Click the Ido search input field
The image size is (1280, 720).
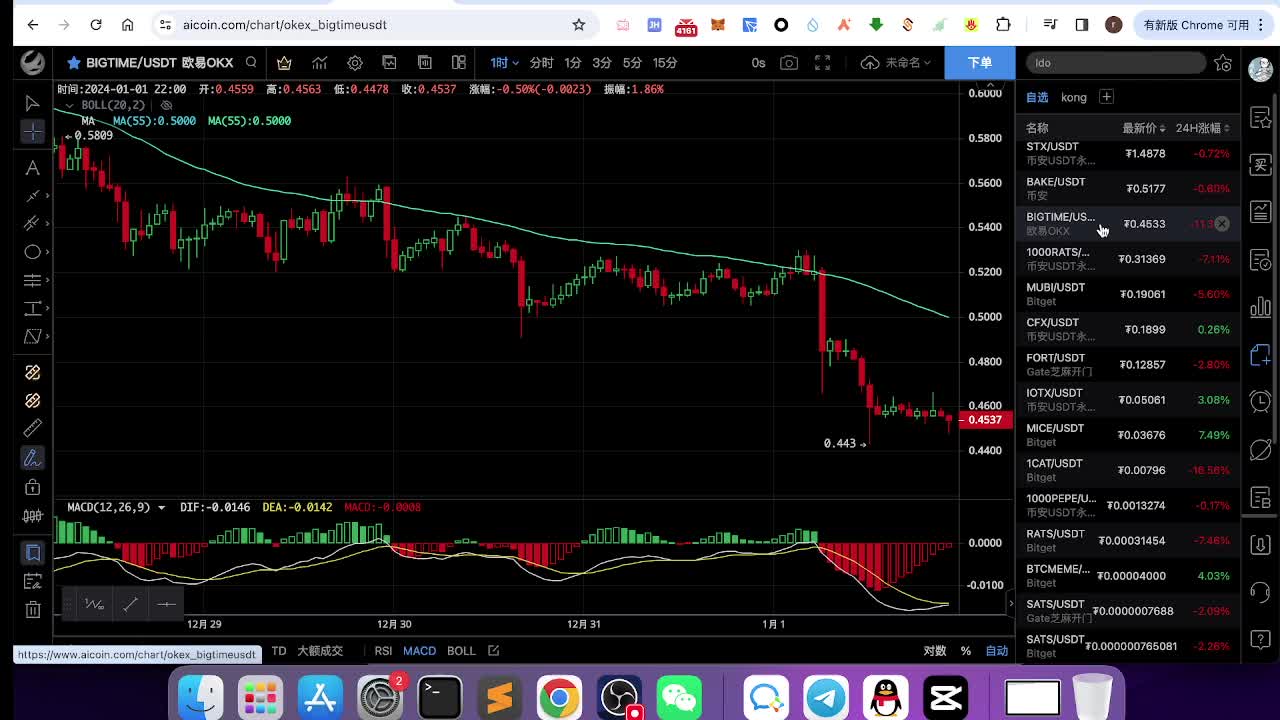point(1116,63)
